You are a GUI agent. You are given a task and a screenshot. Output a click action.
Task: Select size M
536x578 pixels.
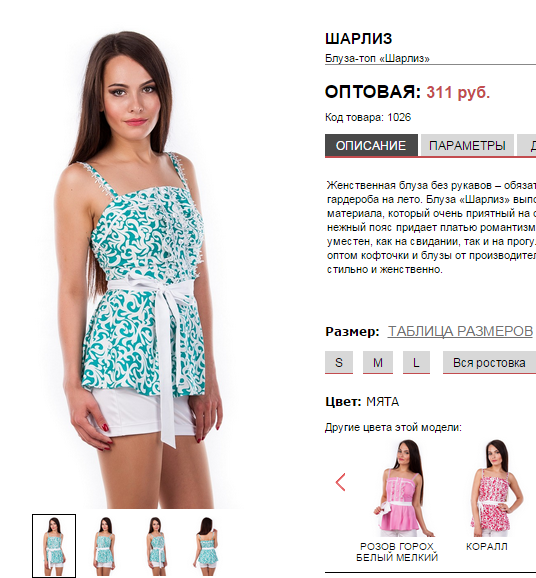(x=378, y=362)
